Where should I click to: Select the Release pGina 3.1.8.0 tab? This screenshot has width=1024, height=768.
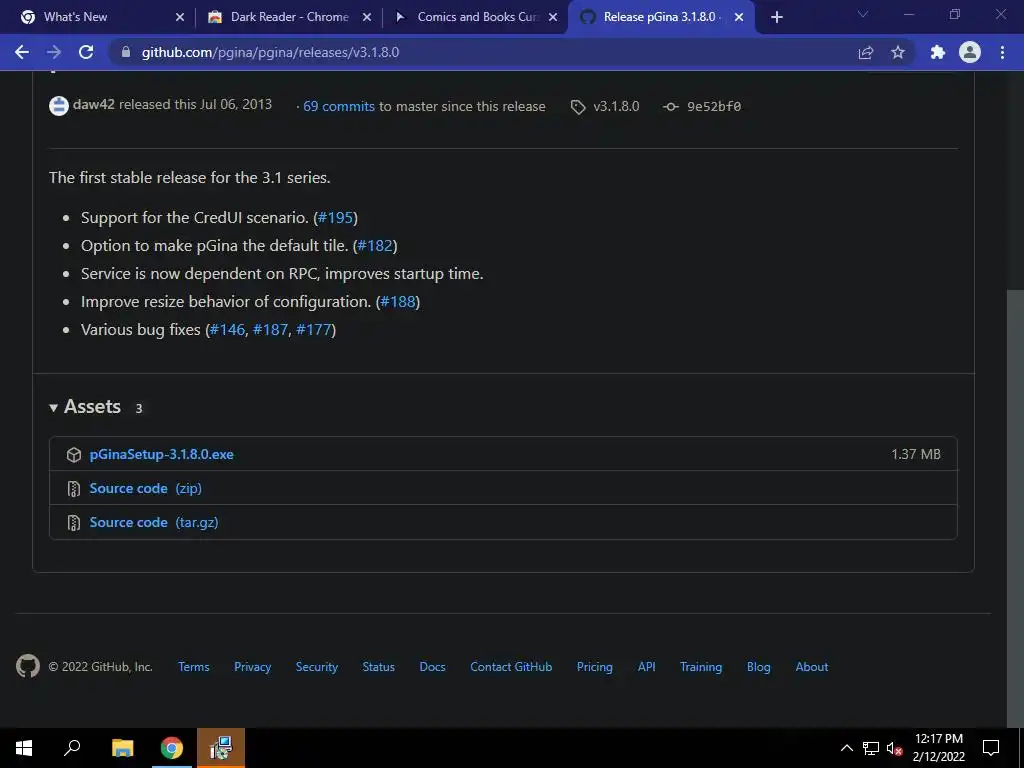662,17
